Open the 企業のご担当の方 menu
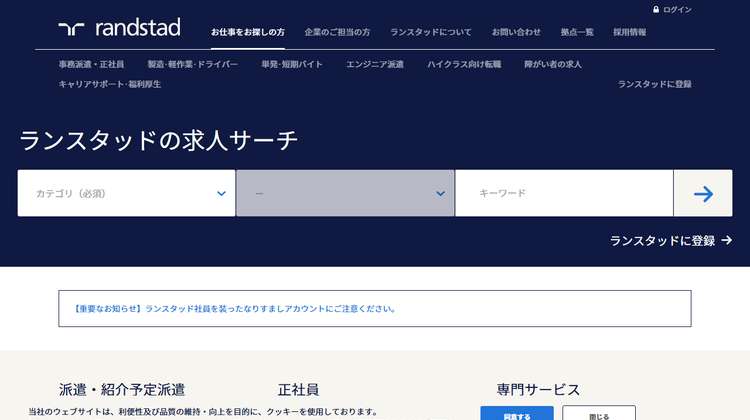 [337, 32]
